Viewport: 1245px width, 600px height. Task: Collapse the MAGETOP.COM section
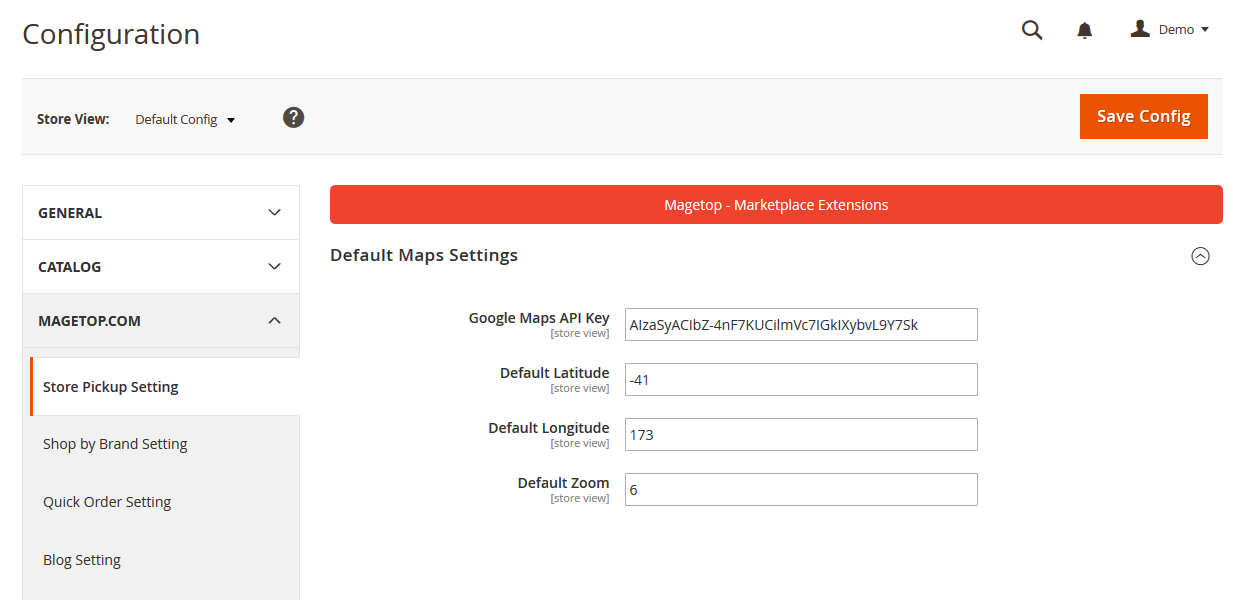click(x=160, y=321)
